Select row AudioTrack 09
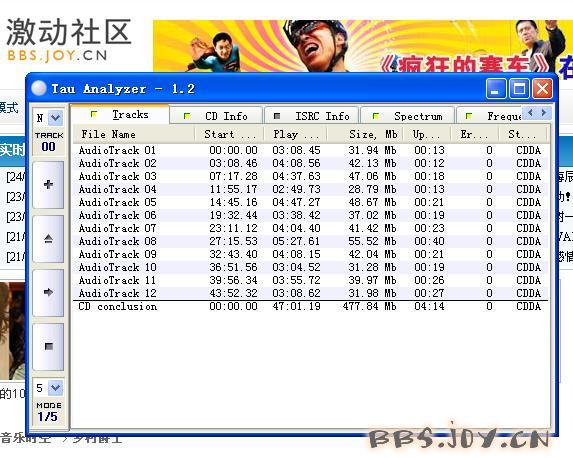Screen dimensions: 573x458 311,254
